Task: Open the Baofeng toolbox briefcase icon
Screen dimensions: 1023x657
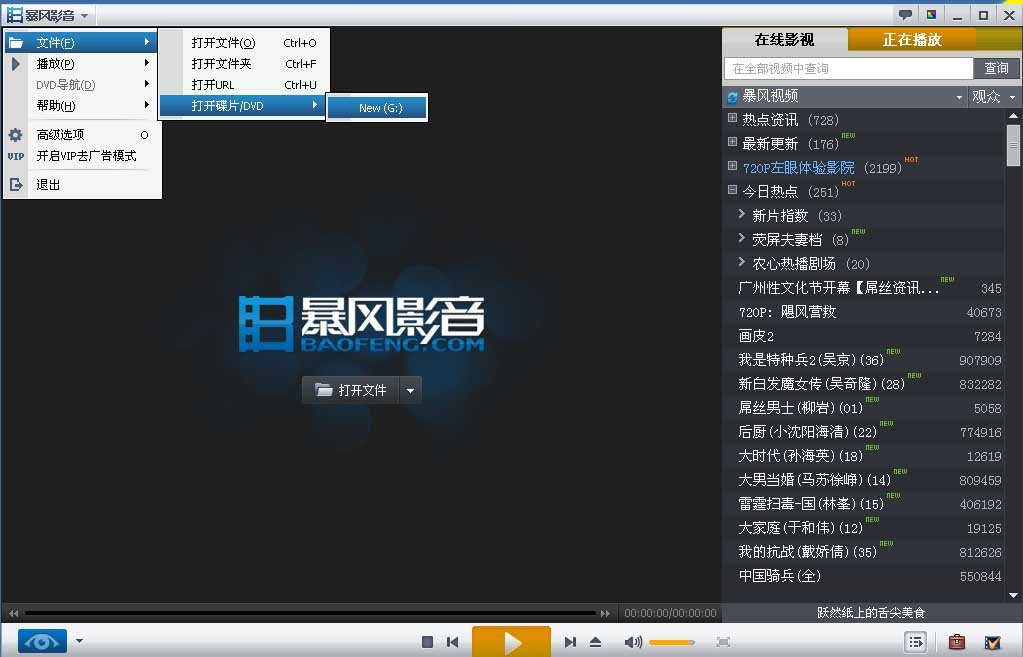Action: pyautogui.click(x=956, y=641)
